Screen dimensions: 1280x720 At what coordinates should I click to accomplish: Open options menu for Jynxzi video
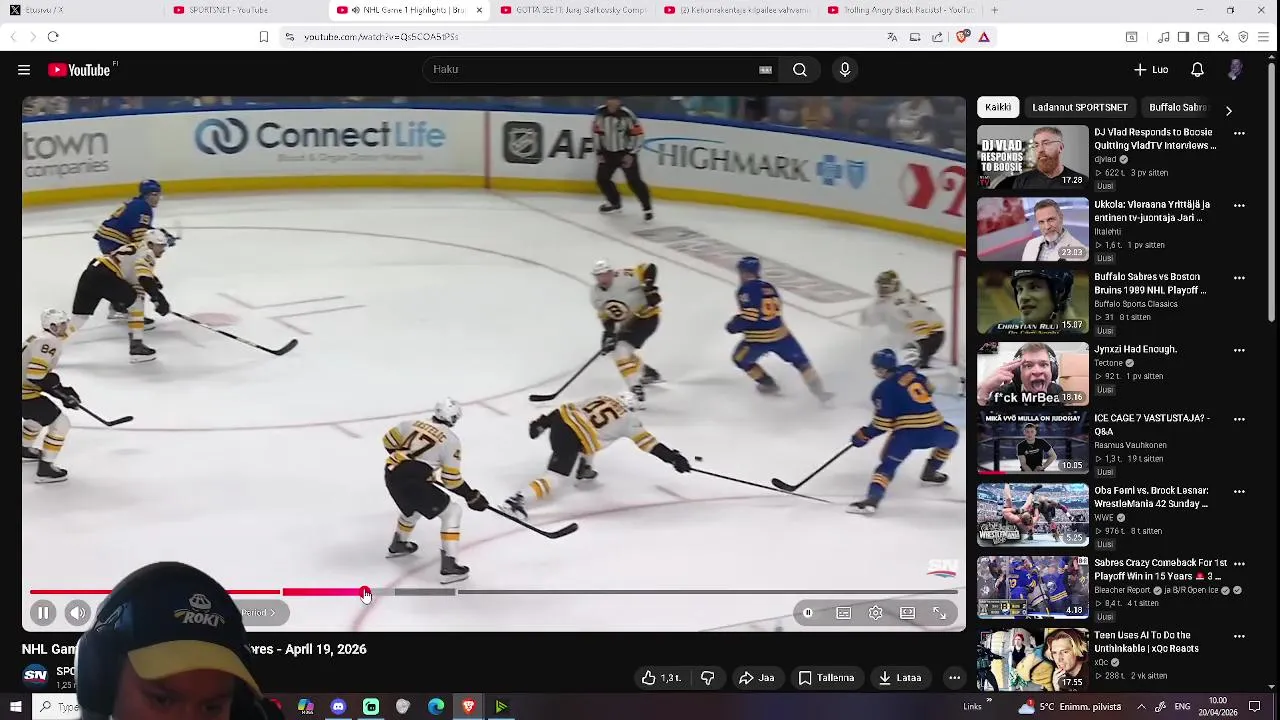(x=1239, y=350)
